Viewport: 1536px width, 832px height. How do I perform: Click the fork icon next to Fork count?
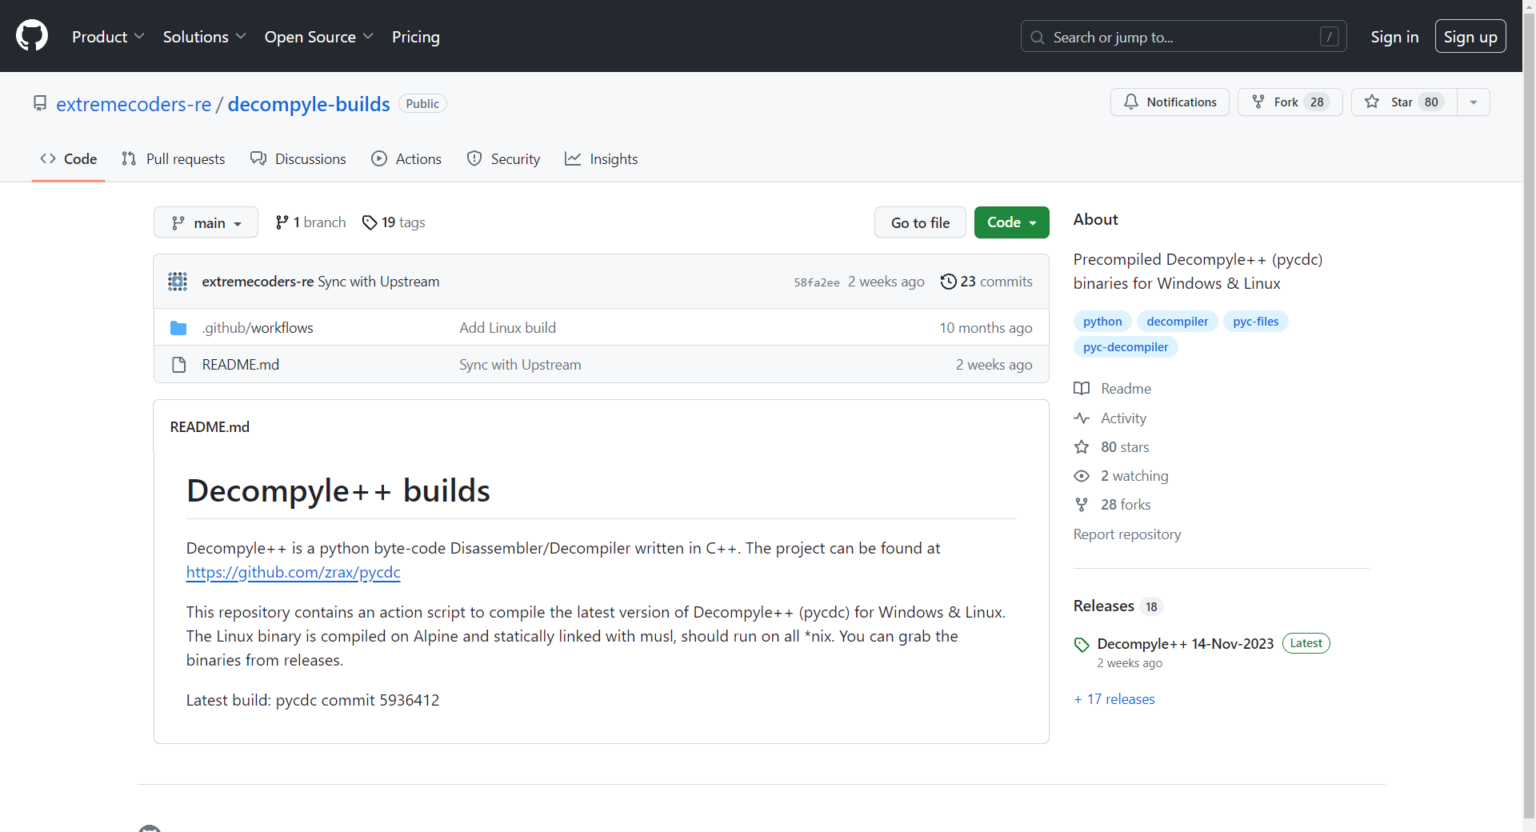point(1257,101)
